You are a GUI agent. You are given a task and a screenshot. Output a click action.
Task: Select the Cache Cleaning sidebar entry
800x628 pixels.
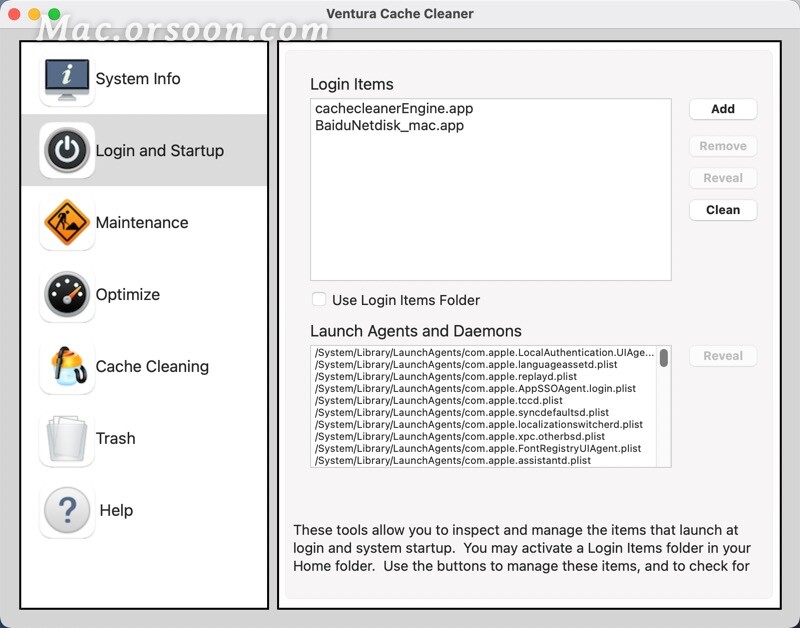(x=151, y=366)
